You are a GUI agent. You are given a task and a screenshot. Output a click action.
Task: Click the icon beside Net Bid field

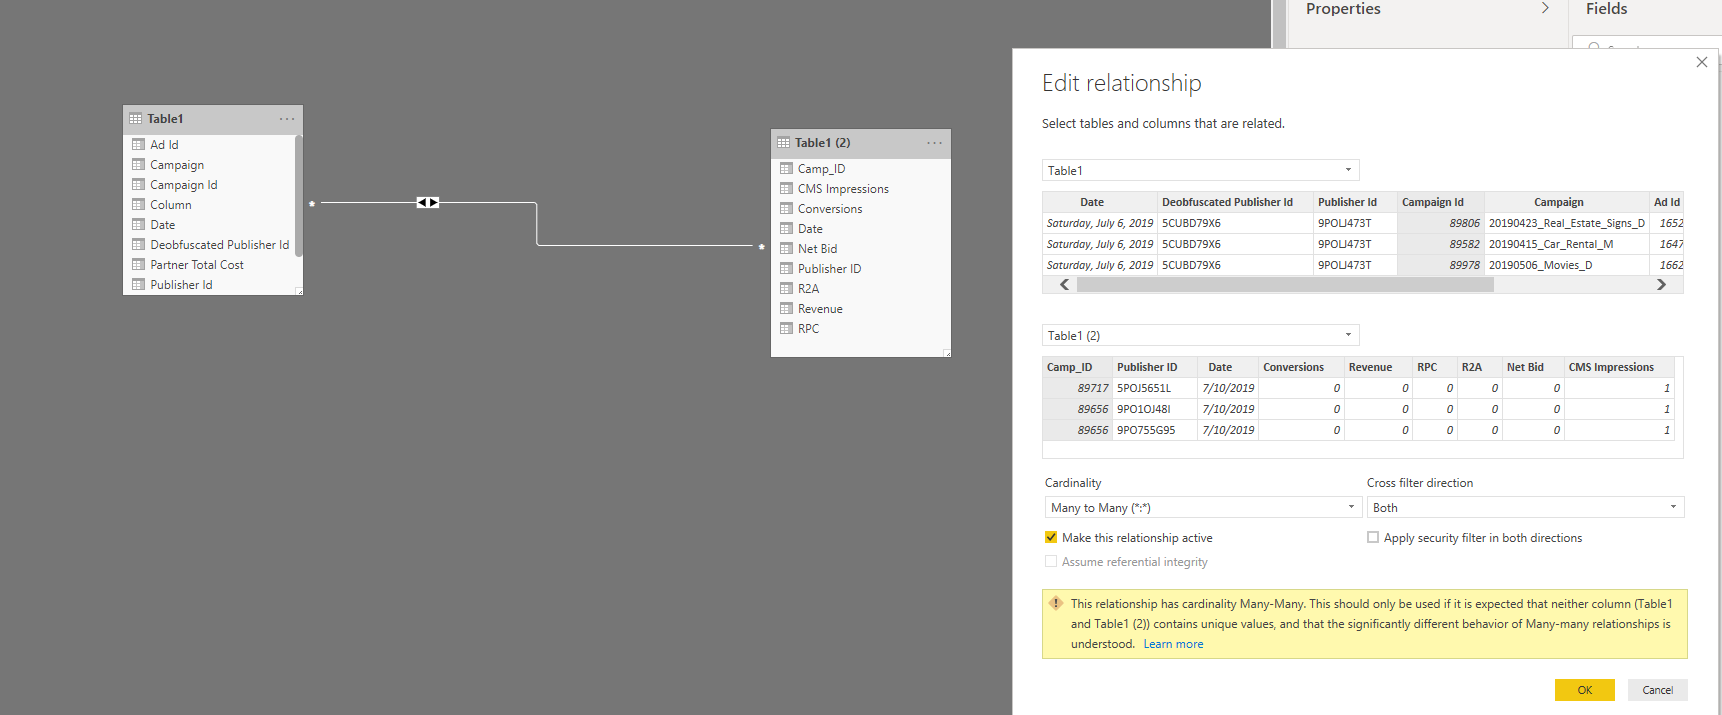tap(786, 249)
